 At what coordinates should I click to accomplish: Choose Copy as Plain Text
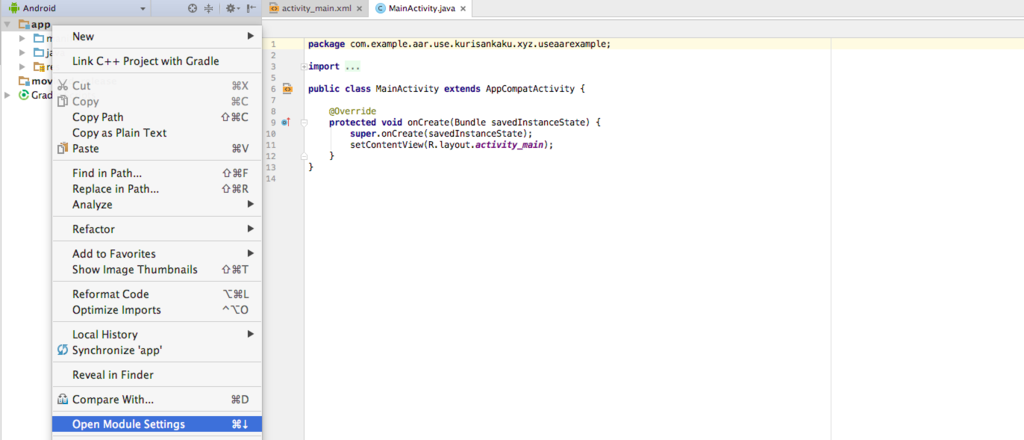click(157, 133)
